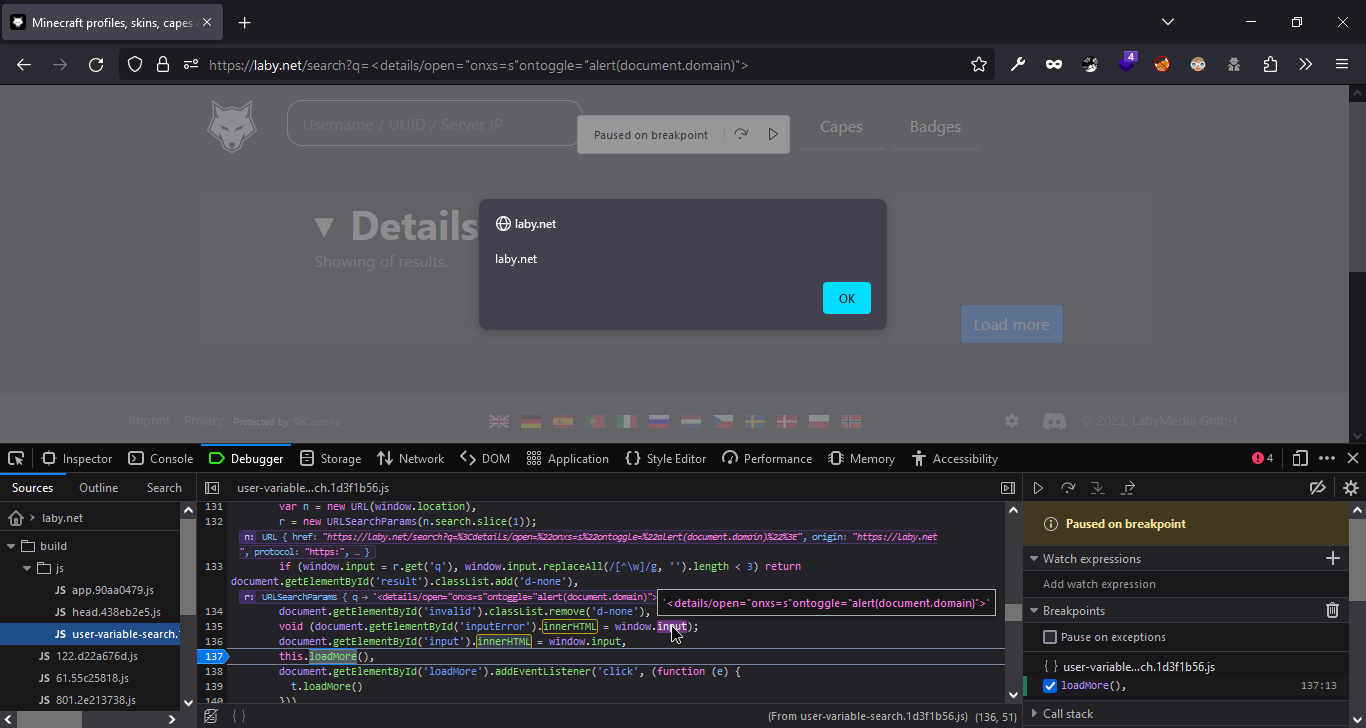1366x728 pixels.
Task: Click the tracking protection shield icon
Action: (135, 65)
